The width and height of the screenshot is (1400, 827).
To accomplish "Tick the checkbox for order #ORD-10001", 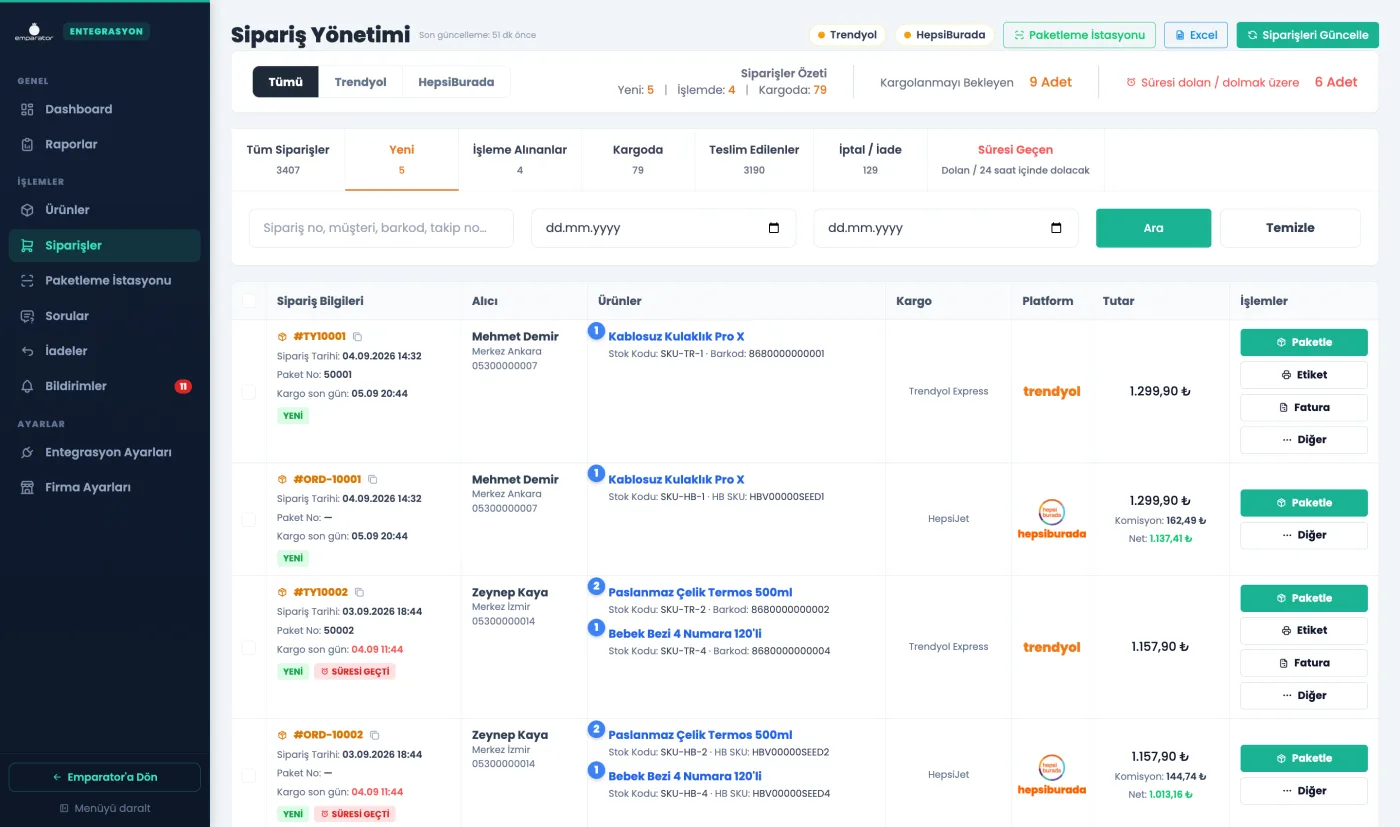I will (x=249, y=520).
